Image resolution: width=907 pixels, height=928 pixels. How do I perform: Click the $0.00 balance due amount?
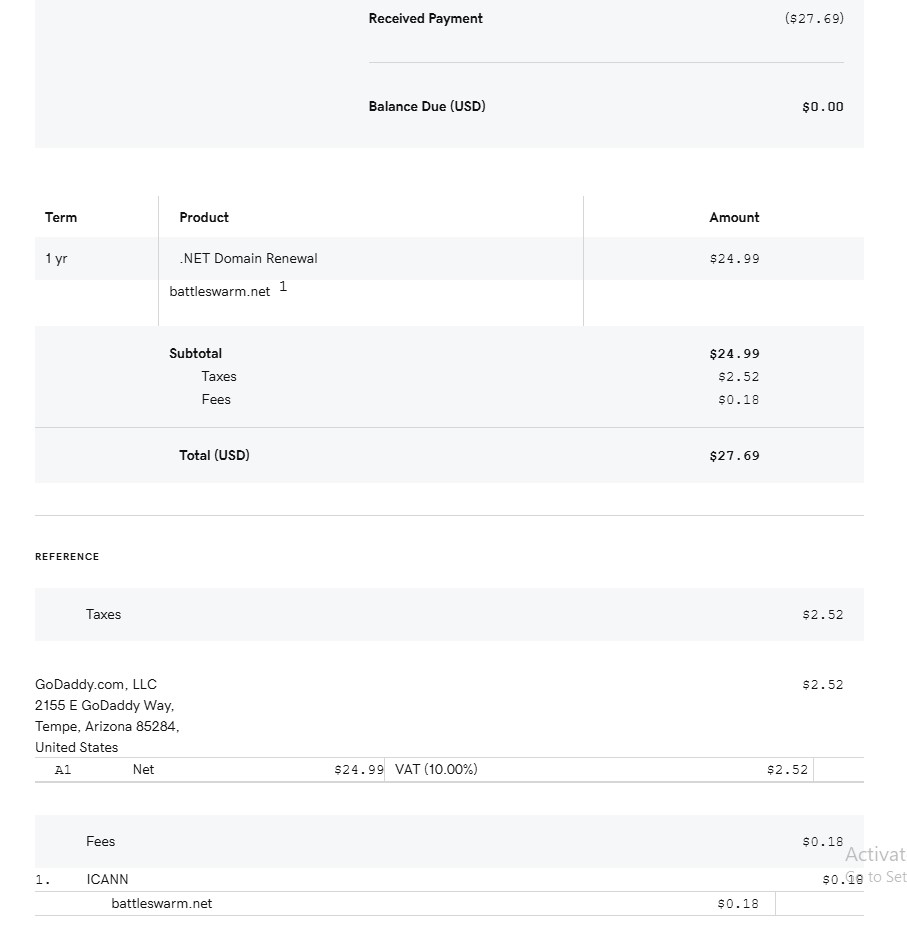(822, 107)
